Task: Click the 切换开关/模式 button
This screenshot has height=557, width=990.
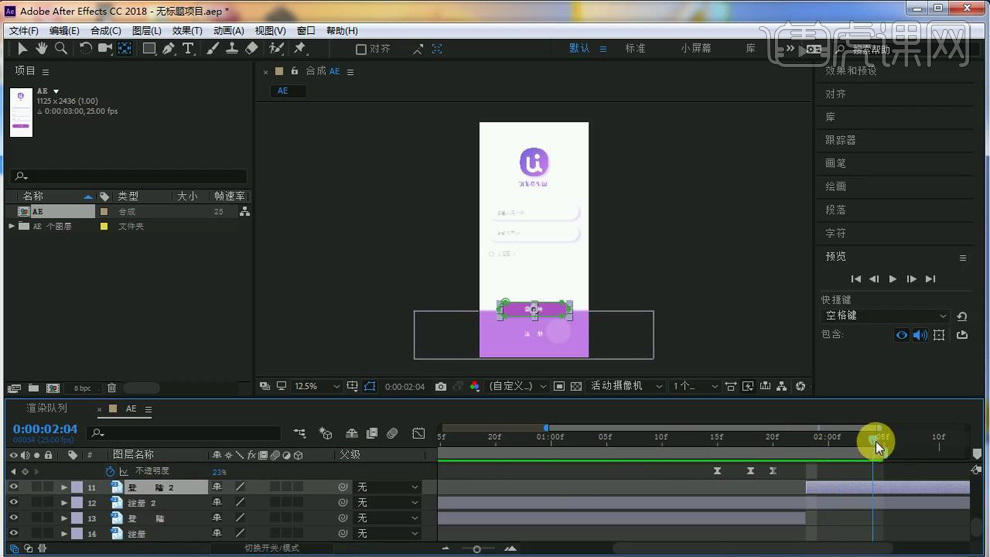Action: pos(271,548)
